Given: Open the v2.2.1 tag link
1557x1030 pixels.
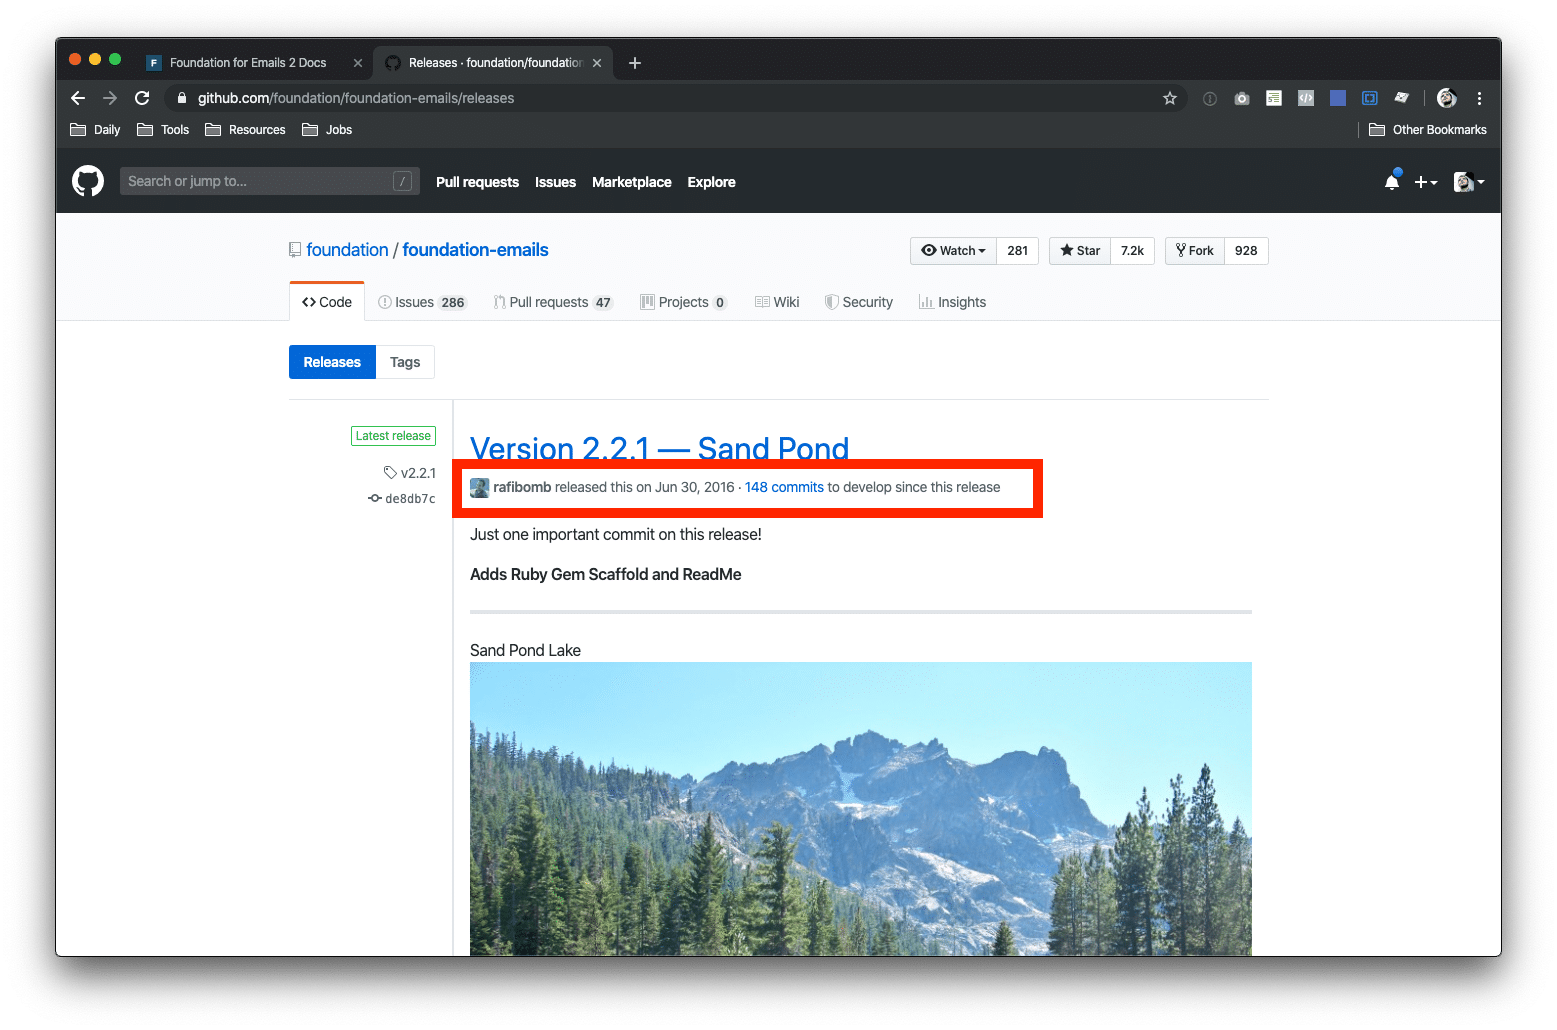Looking at the screenshot, I should pos(410,473).
